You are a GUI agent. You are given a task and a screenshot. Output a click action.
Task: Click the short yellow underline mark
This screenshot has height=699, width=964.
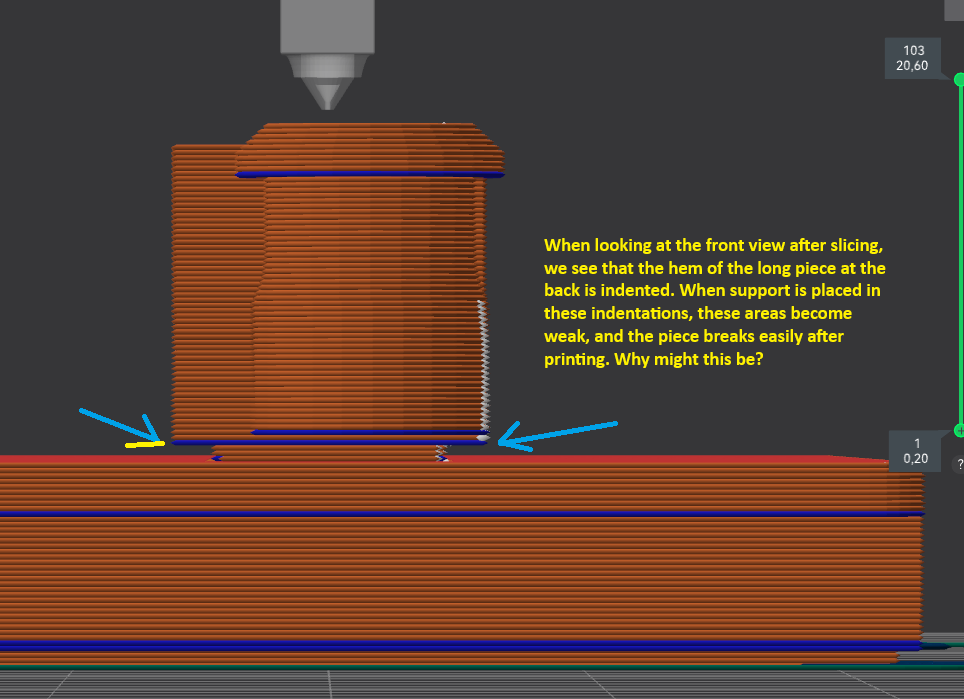[x=145, y=444]
